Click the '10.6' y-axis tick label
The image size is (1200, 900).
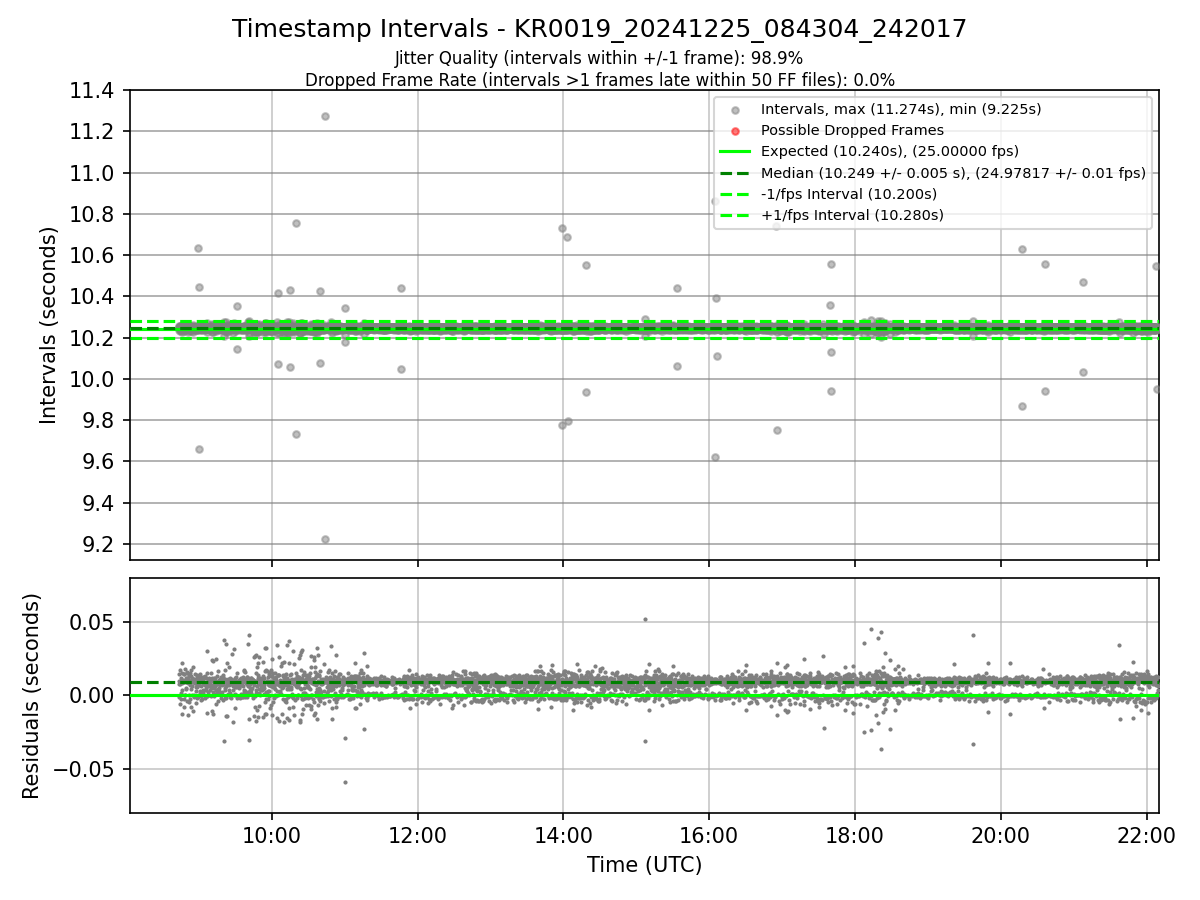[94, 256]
